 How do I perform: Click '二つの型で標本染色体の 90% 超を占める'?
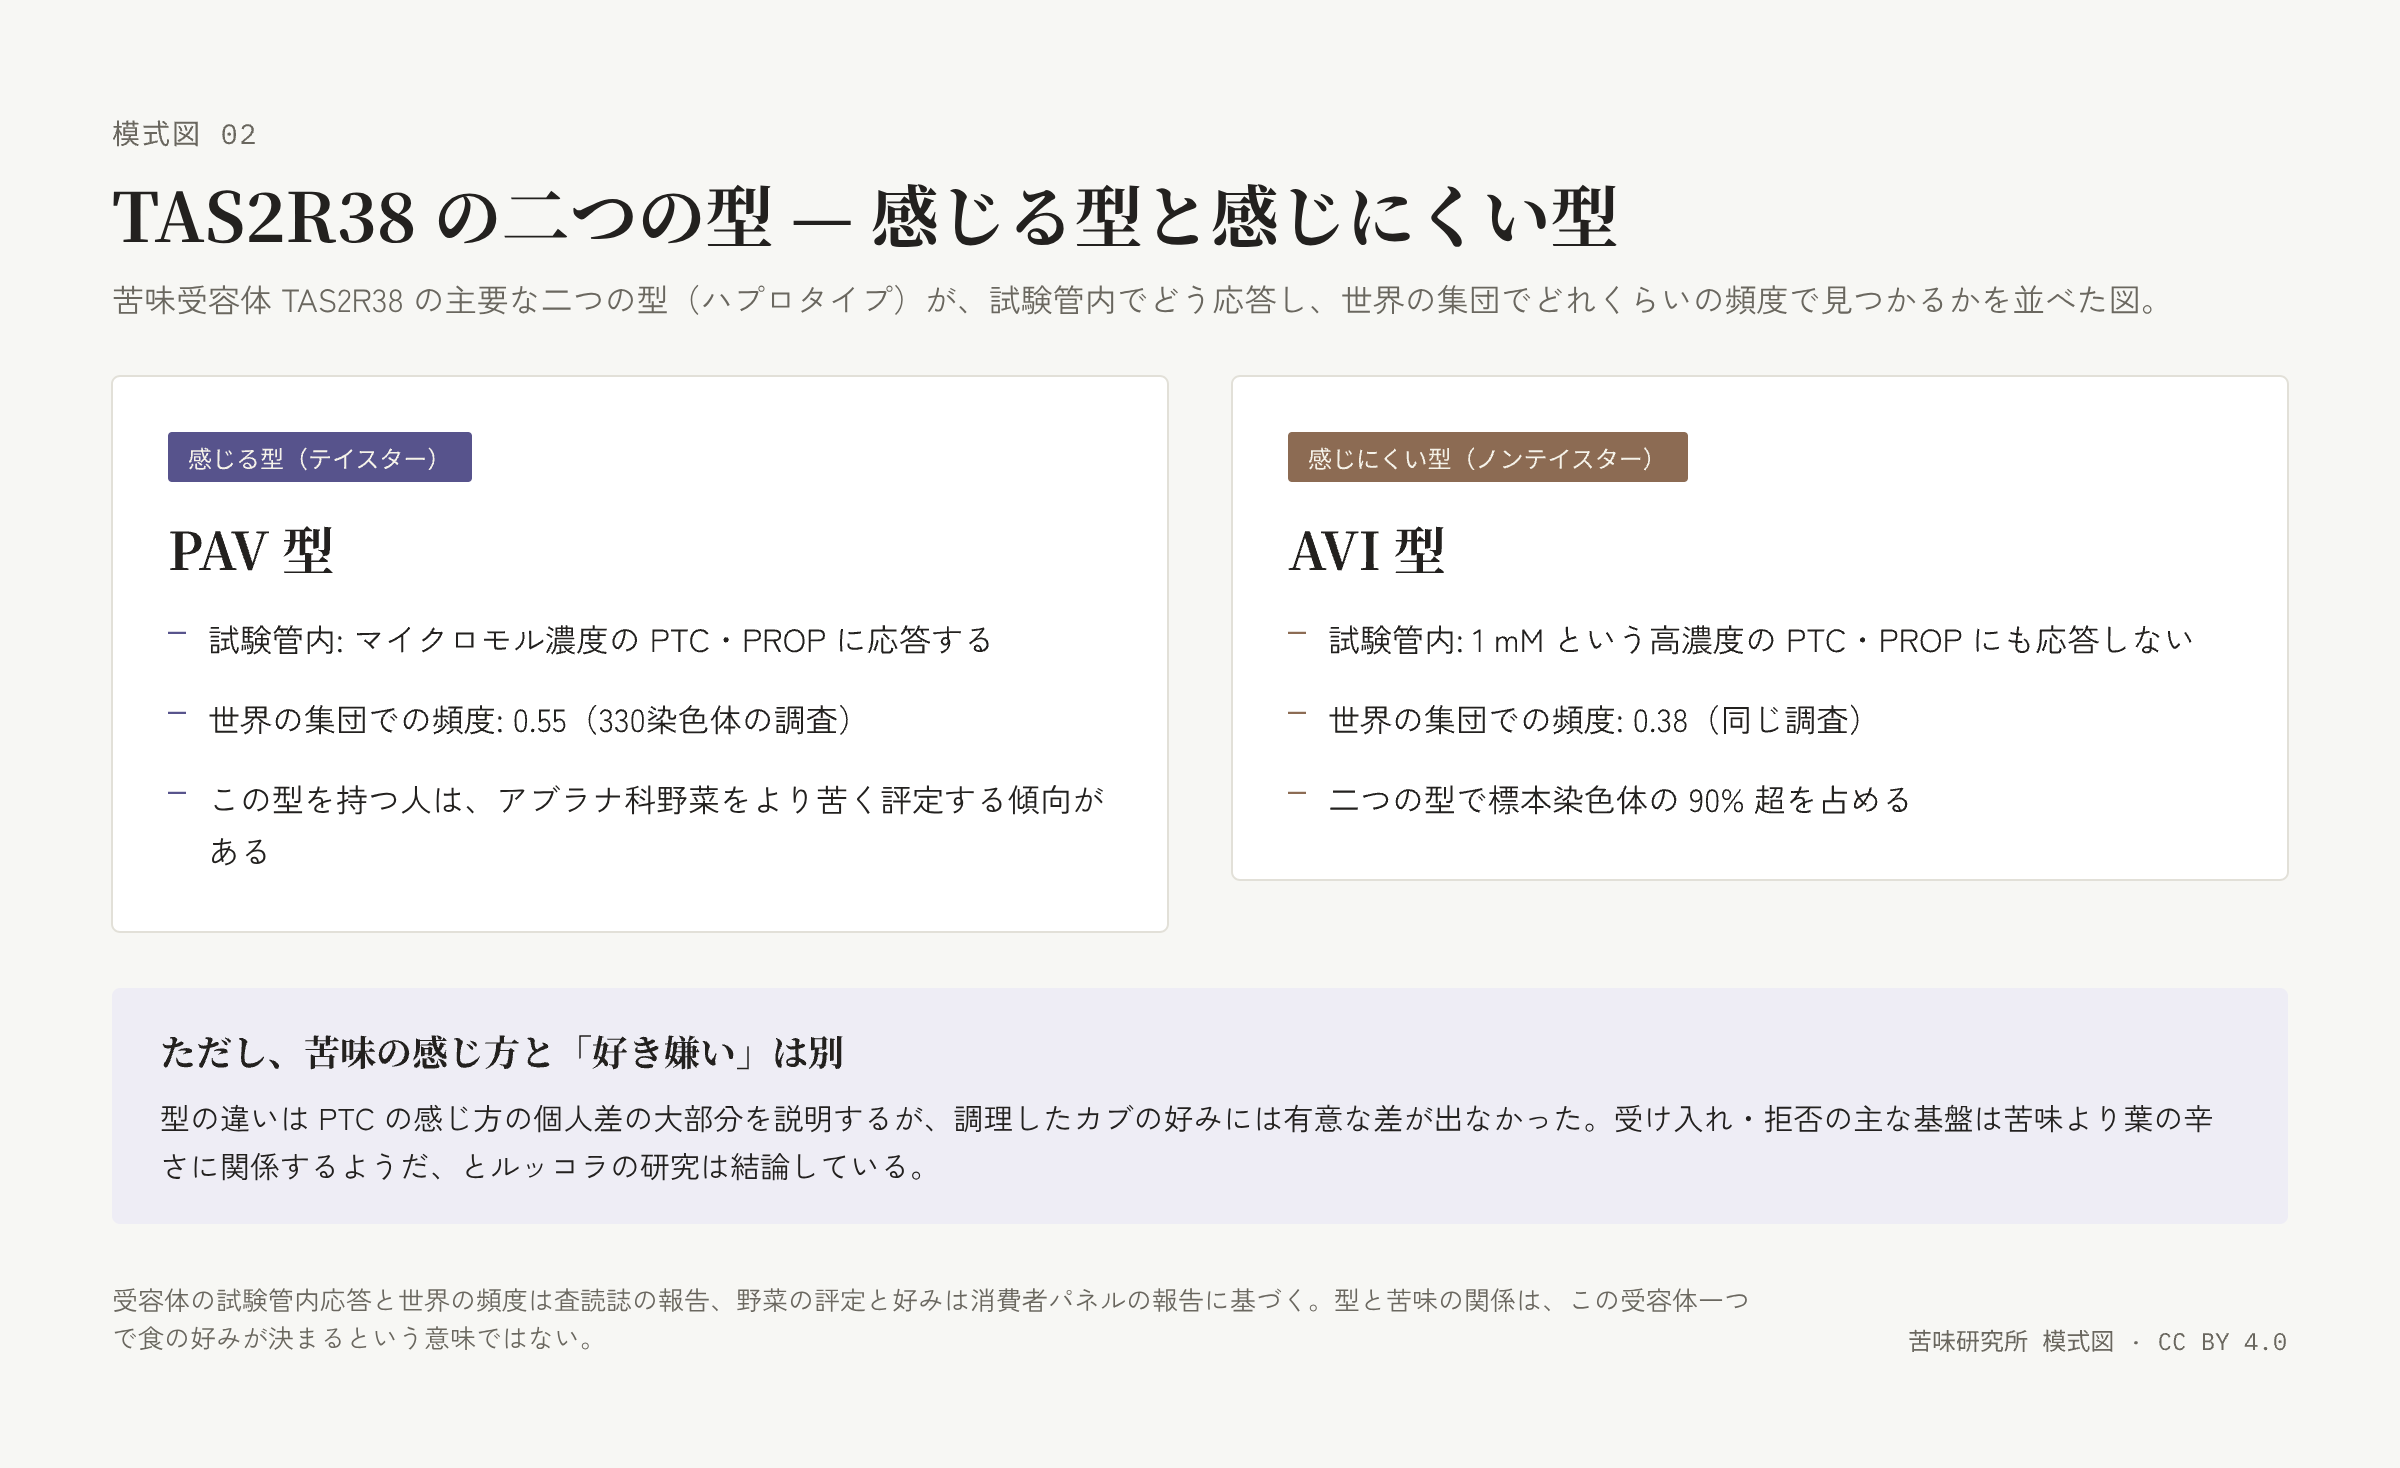(1620, 800)
